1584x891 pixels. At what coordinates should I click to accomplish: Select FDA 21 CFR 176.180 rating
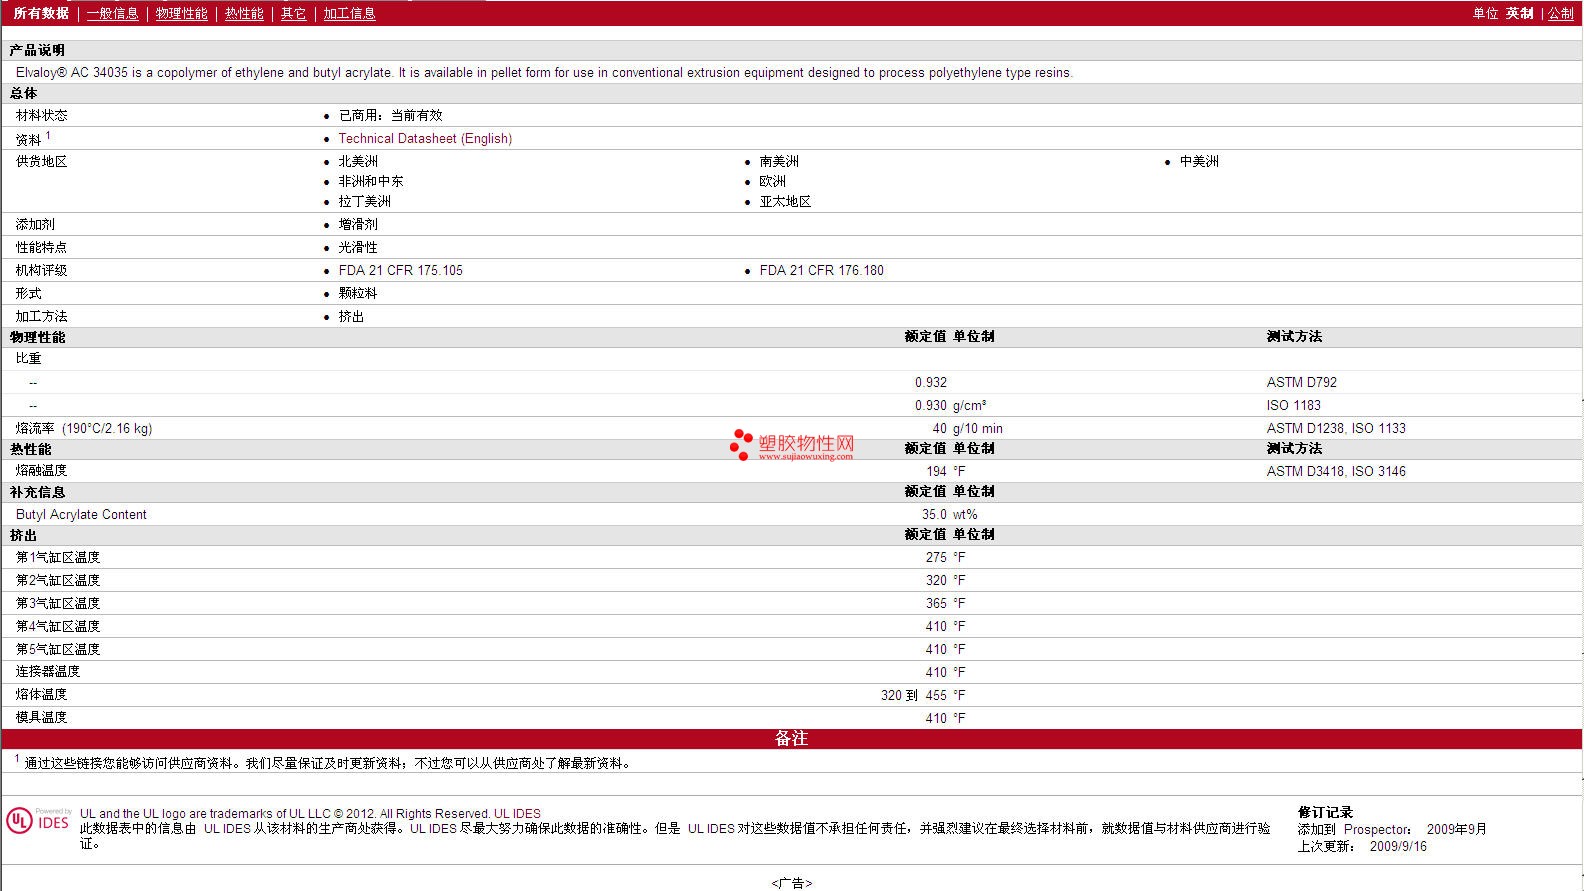pyautogui.click(x=822, y=271)
